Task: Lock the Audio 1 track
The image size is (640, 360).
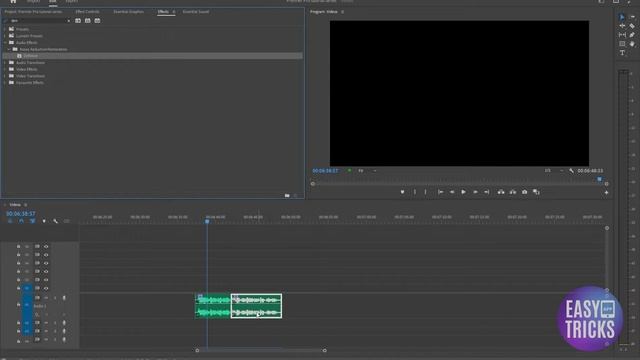Action: 18,304
